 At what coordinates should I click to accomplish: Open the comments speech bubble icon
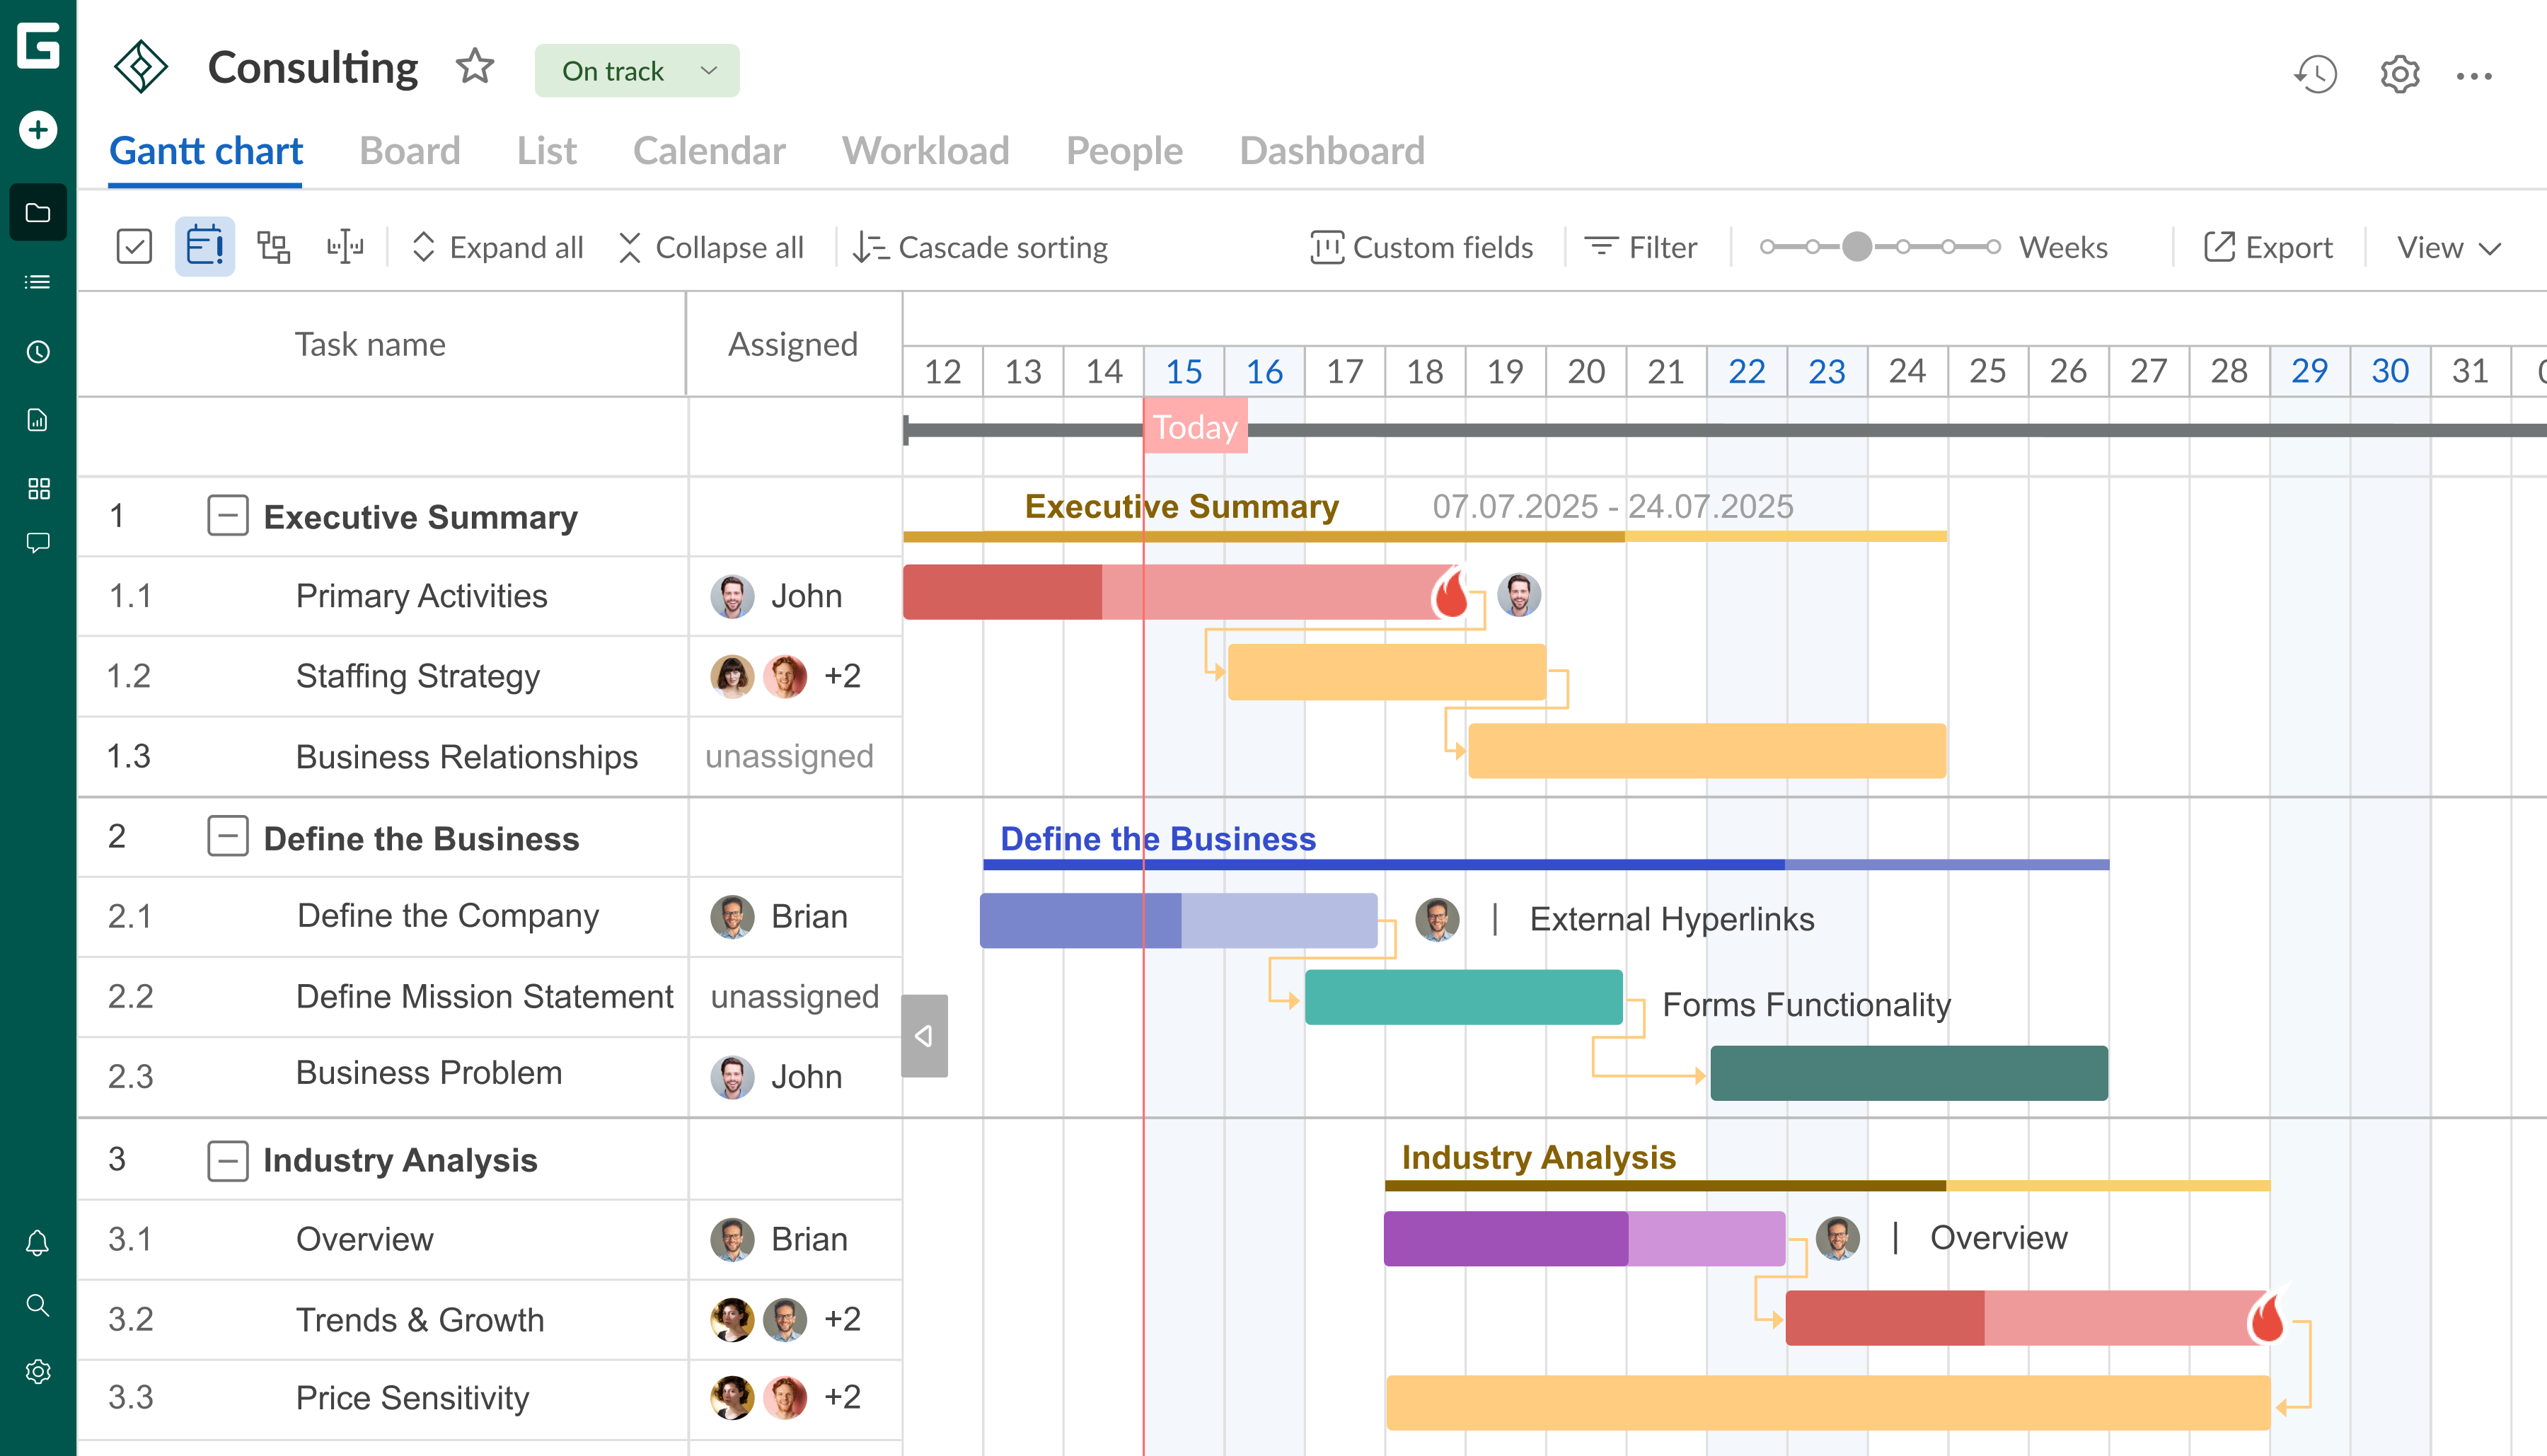[x=38, y=543]
